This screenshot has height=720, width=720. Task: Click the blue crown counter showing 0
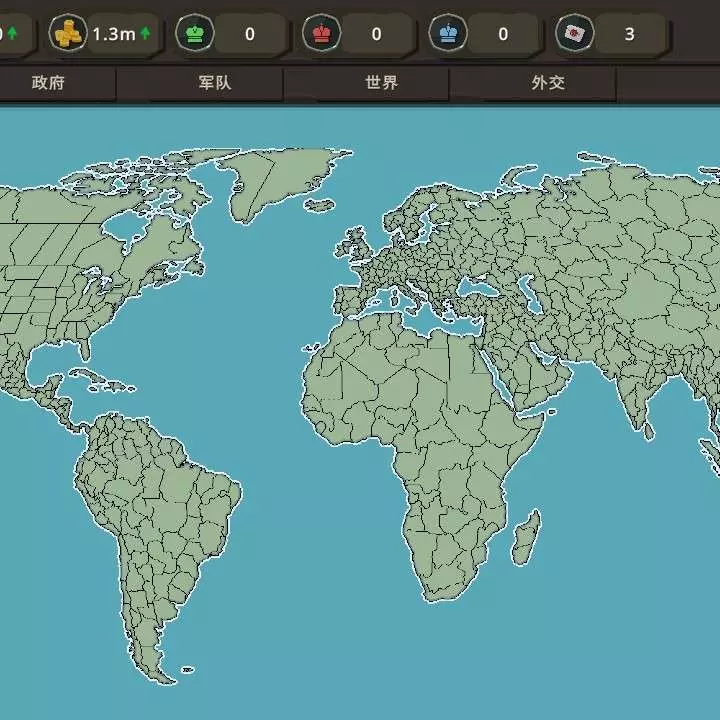[x=503, y=34]
